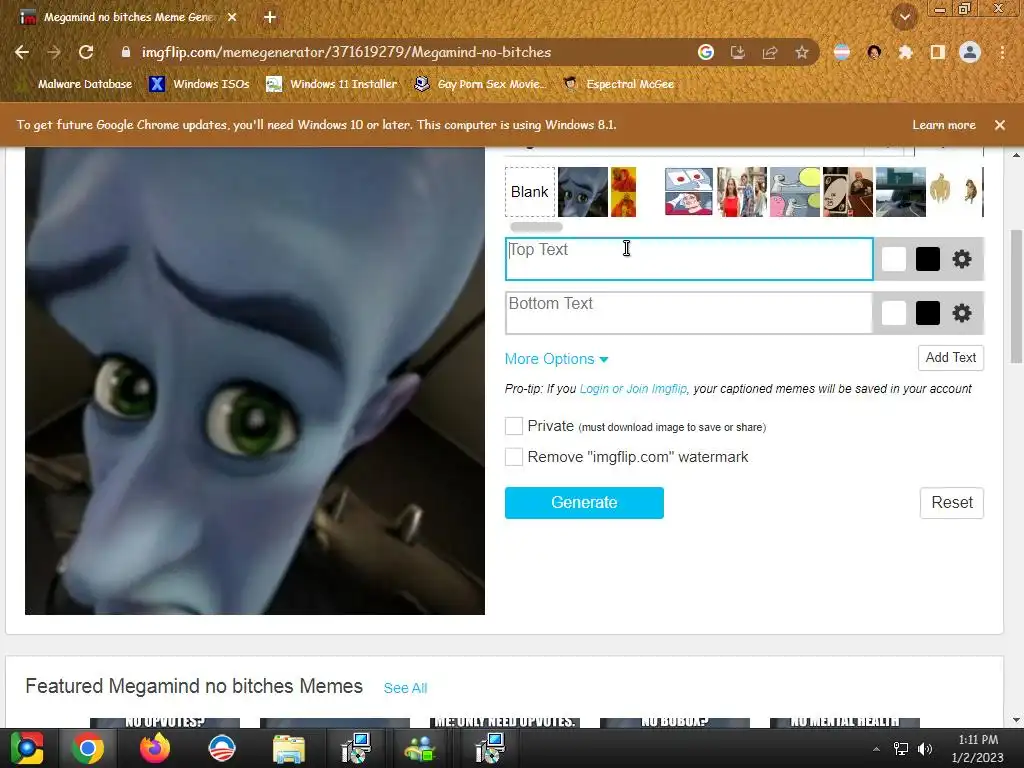
Task: Open Chrome from the taskbar
Action: (x=88, y=748)
